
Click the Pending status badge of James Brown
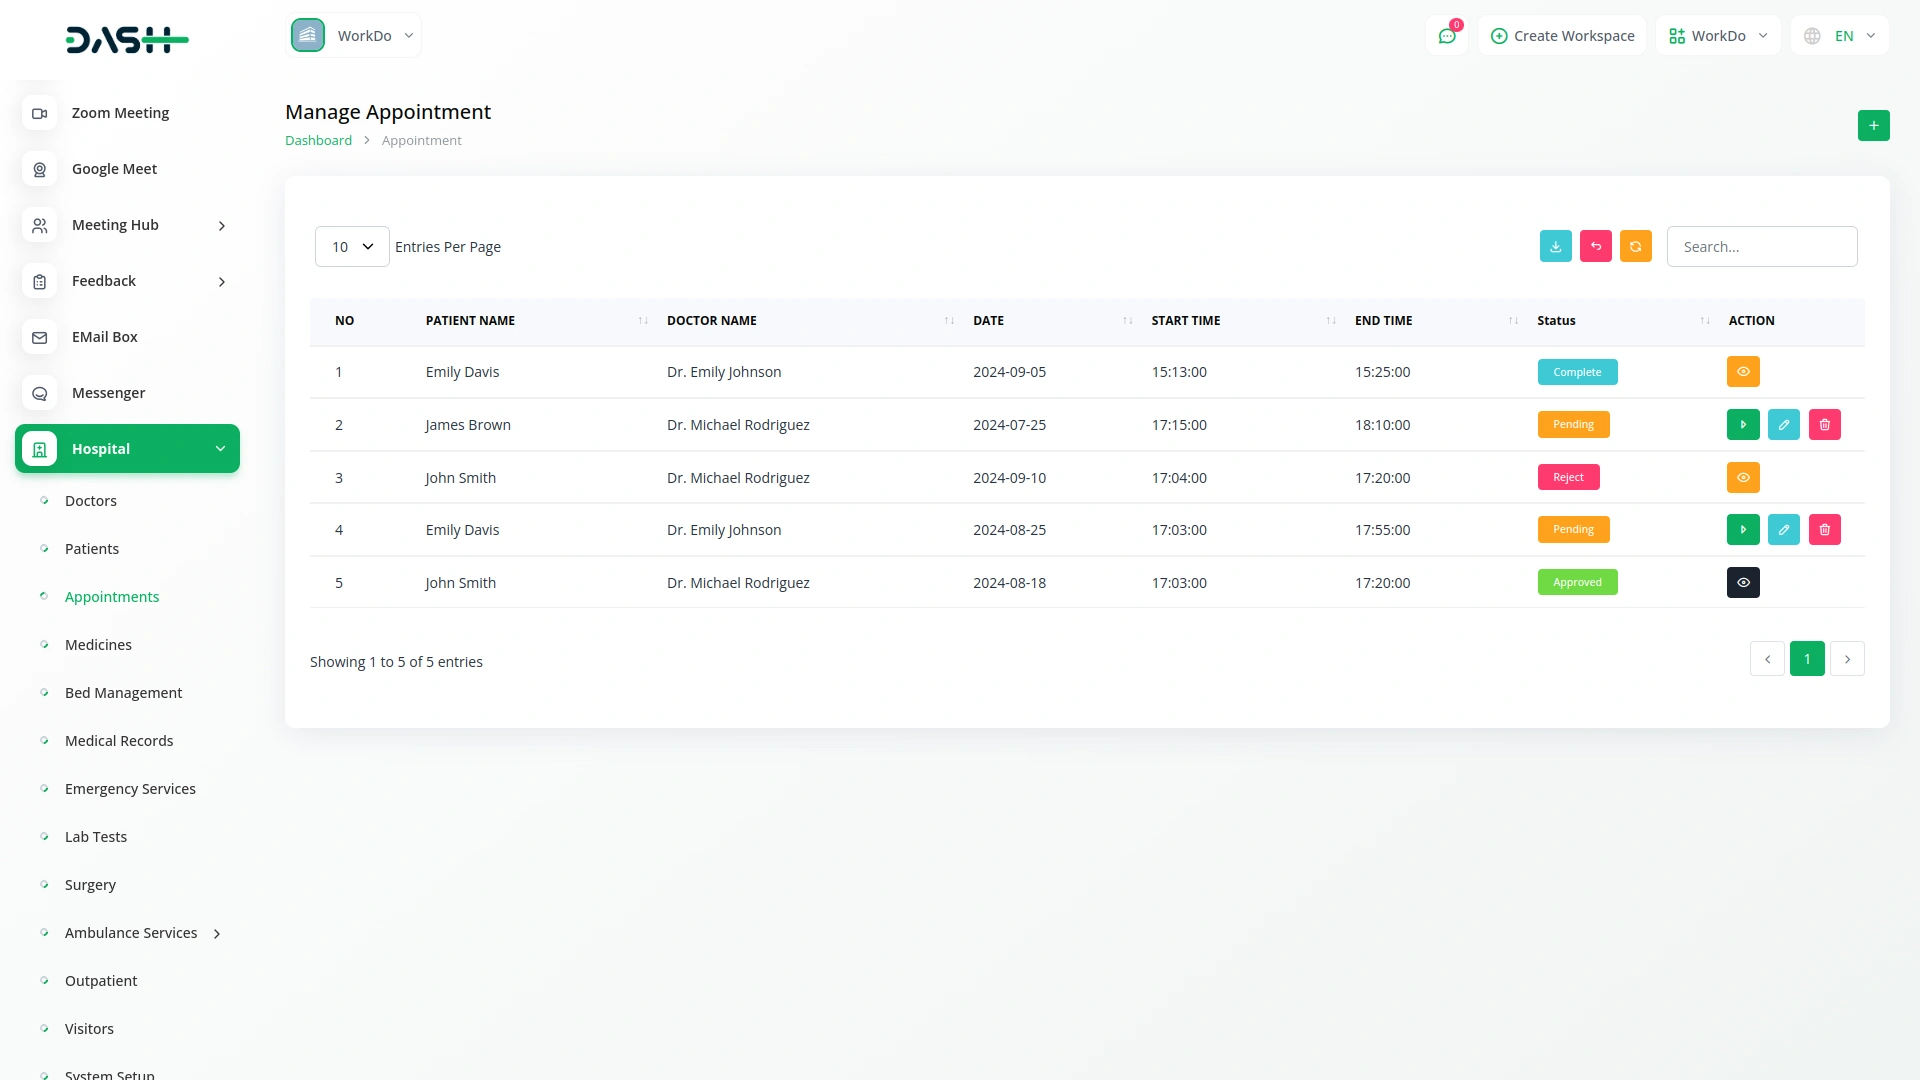[x=1572, y=425]
